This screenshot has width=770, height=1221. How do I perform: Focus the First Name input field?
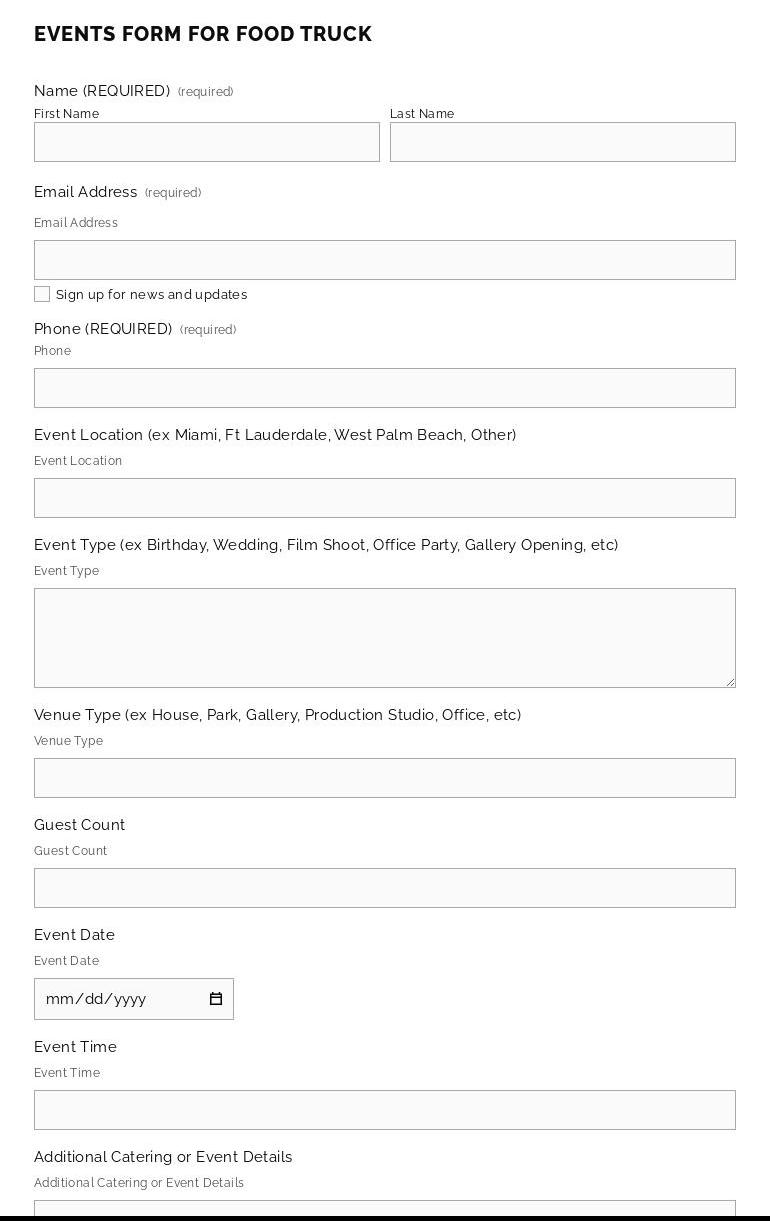point(207,142)
